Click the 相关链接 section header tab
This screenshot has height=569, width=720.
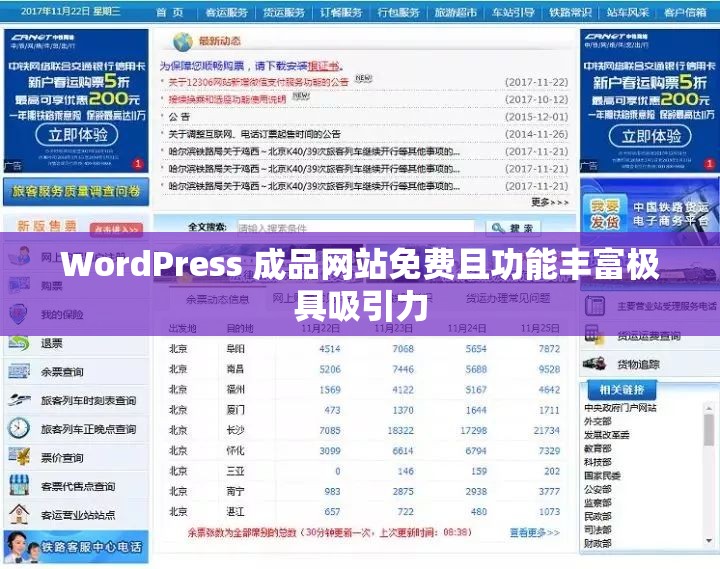coord(622,390)
